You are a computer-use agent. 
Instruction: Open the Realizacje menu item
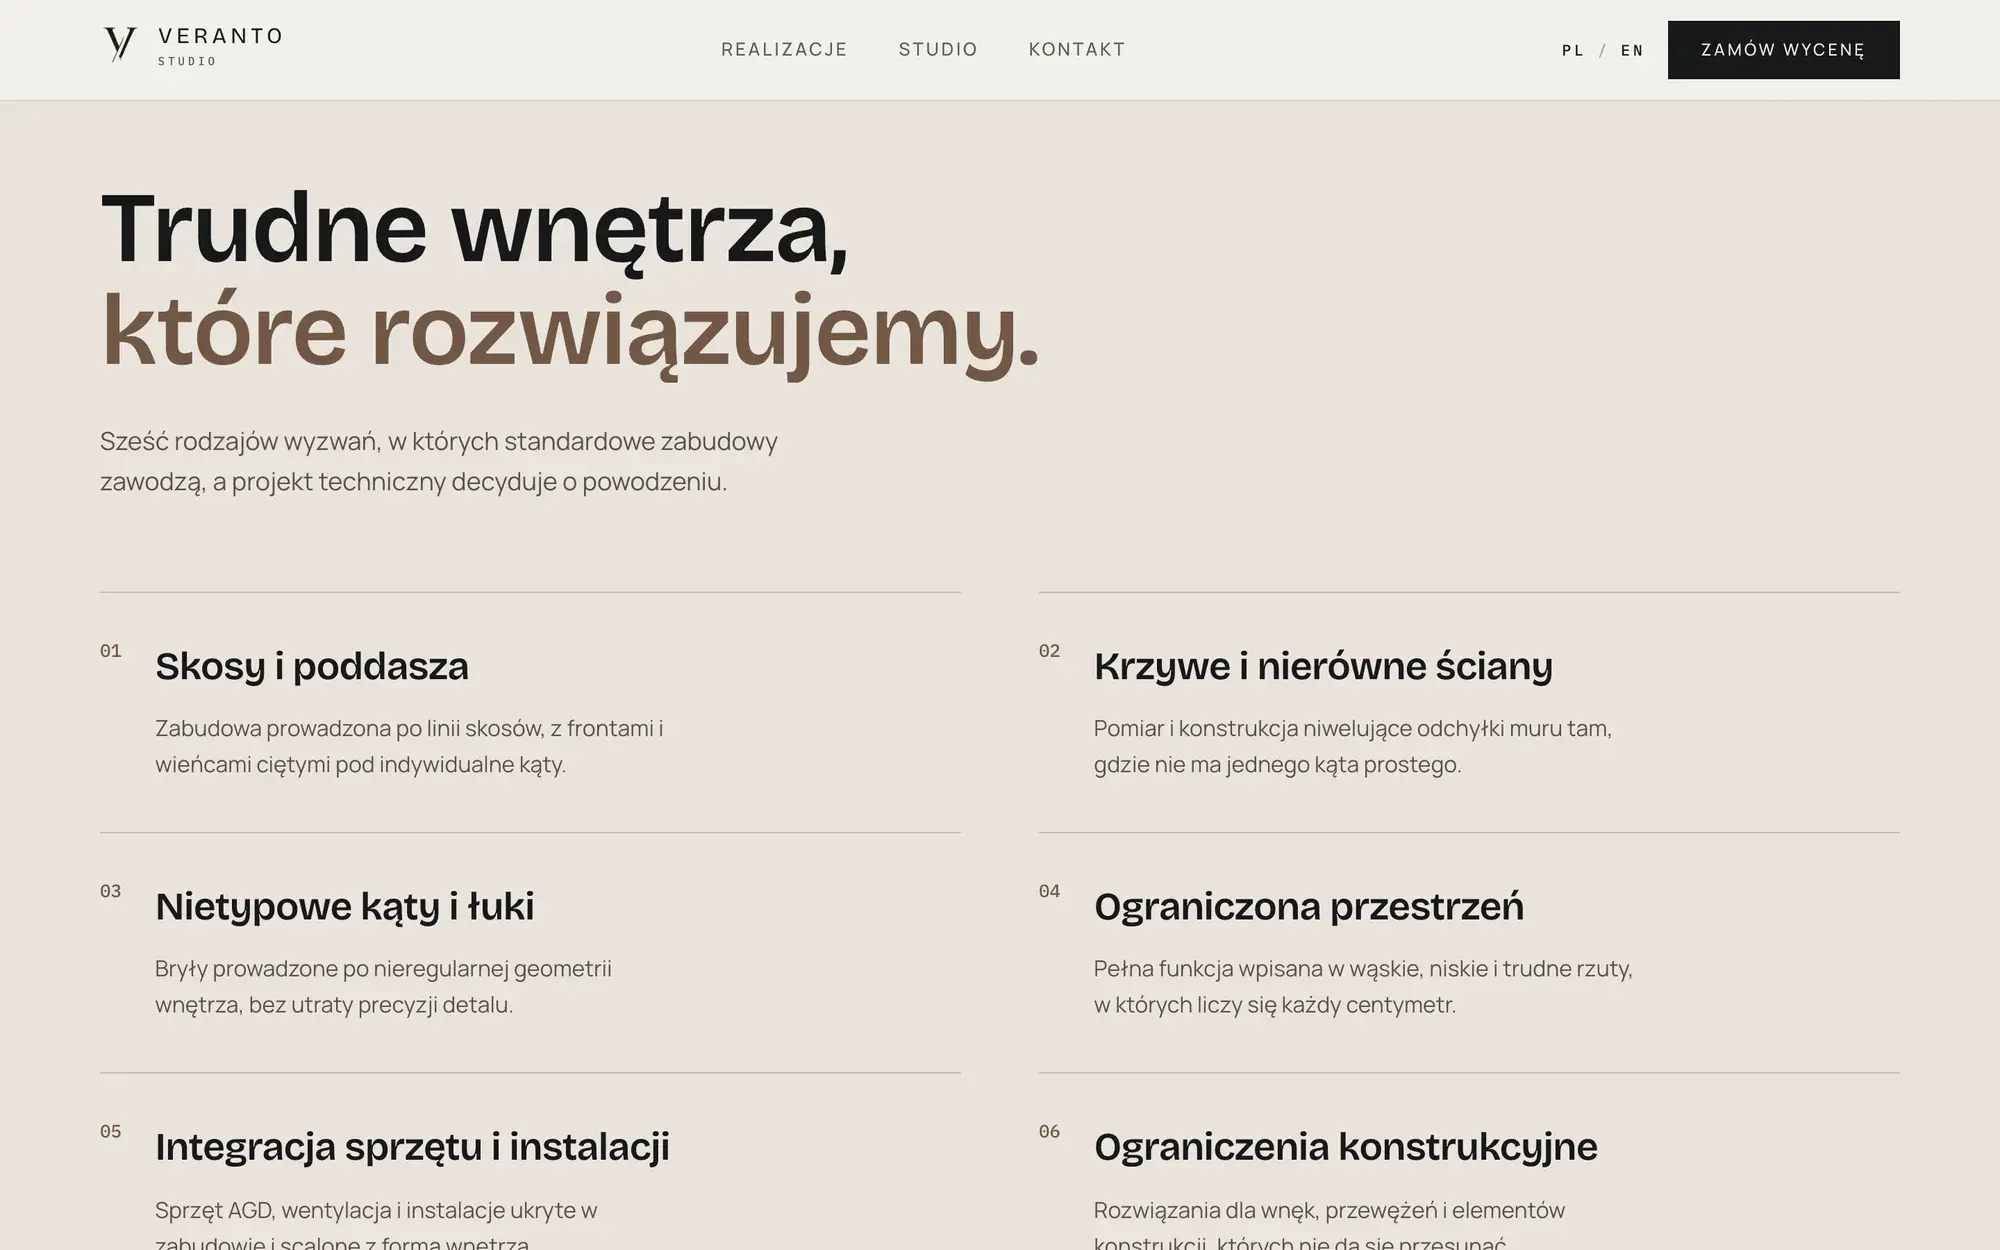784,49
